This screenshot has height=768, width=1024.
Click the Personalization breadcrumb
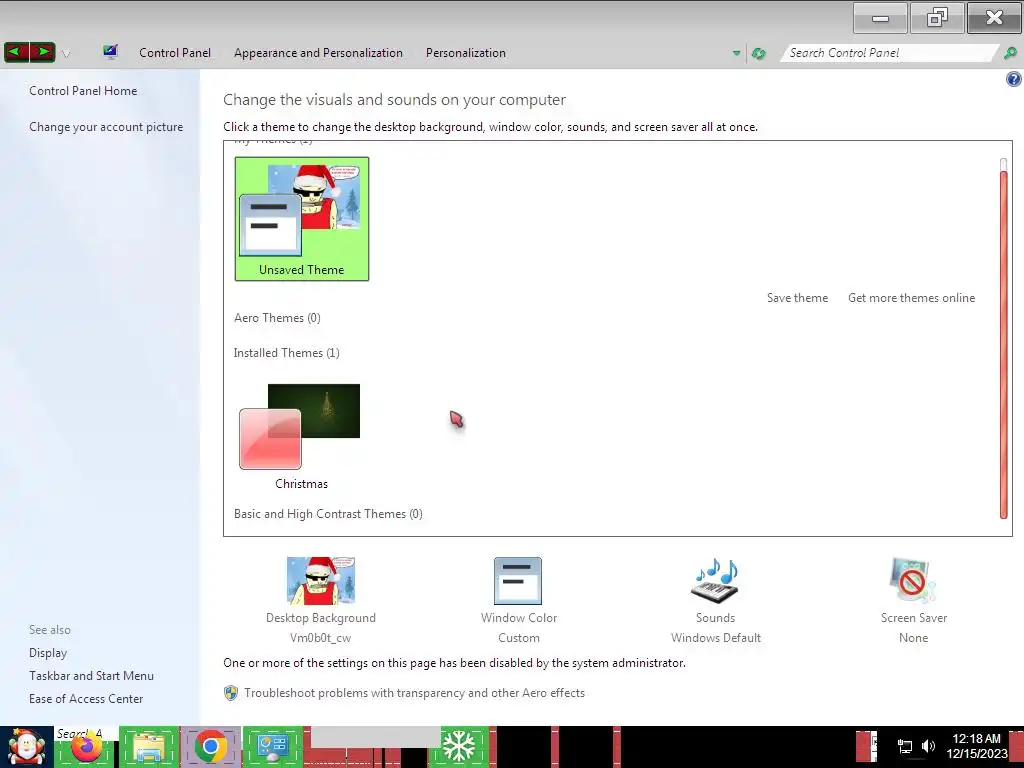[466, 53]
